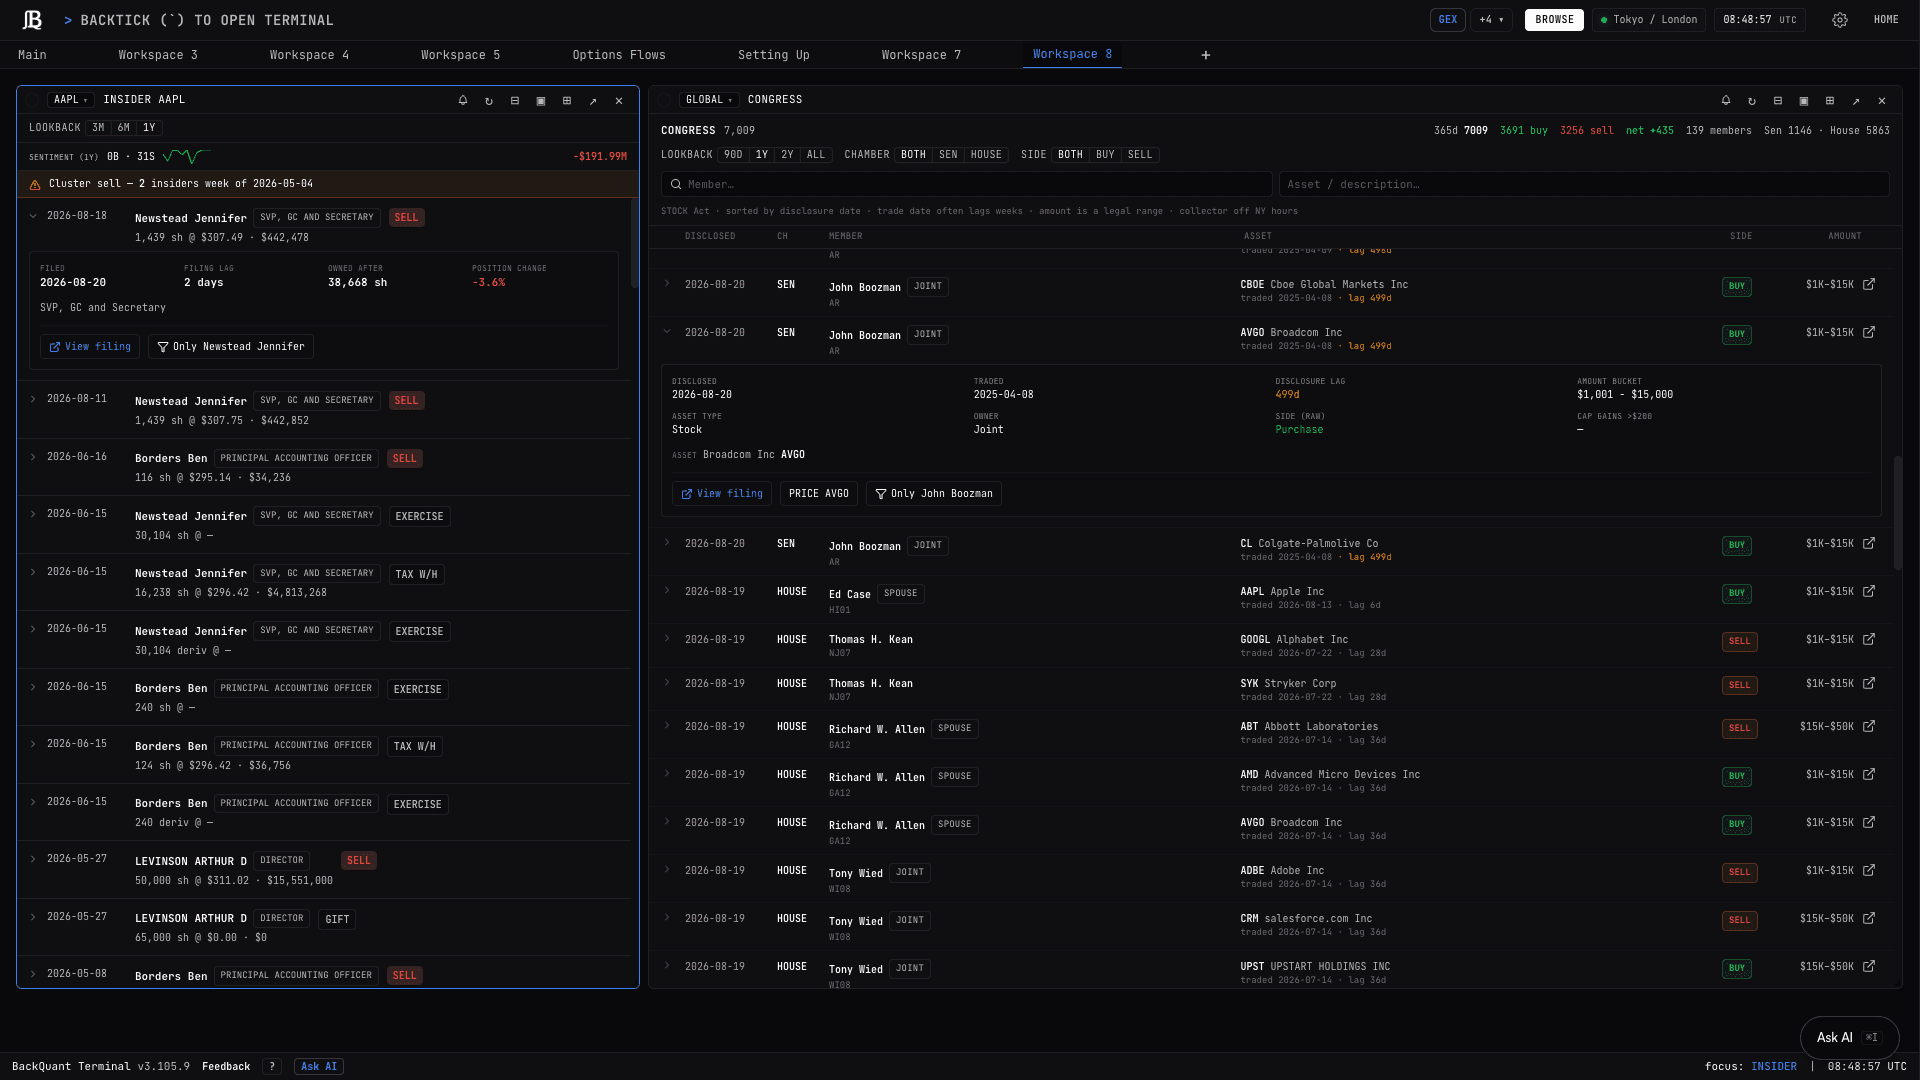Filter chamber to SEN only
The width and height of the screenshot is (1920, 1080).
[948, 155]
